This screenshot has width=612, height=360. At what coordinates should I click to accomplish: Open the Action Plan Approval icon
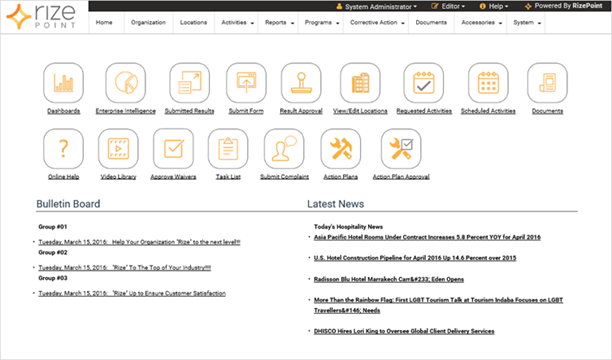pyautogui.click(x=401, y=149)
